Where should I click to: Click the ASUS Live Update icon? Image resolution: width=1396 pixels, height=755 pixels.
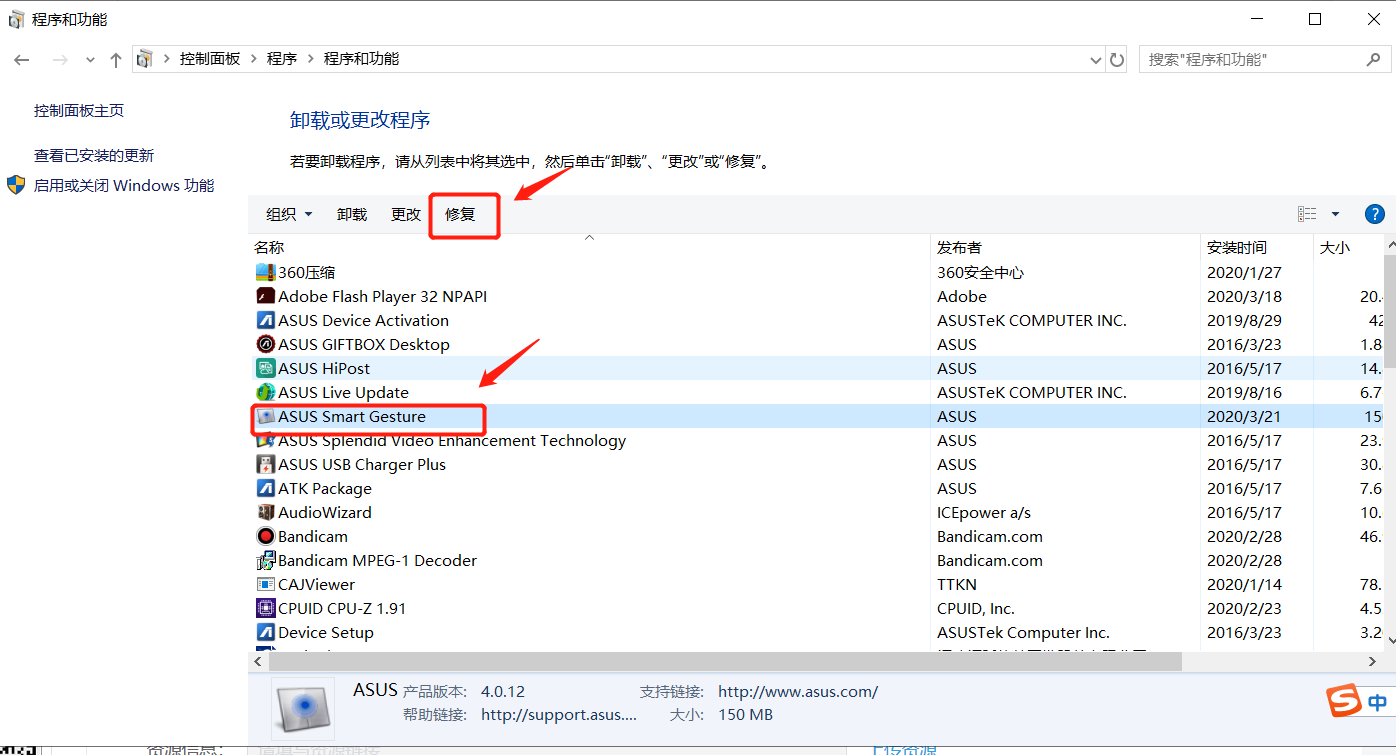click(x=265, y=392)
